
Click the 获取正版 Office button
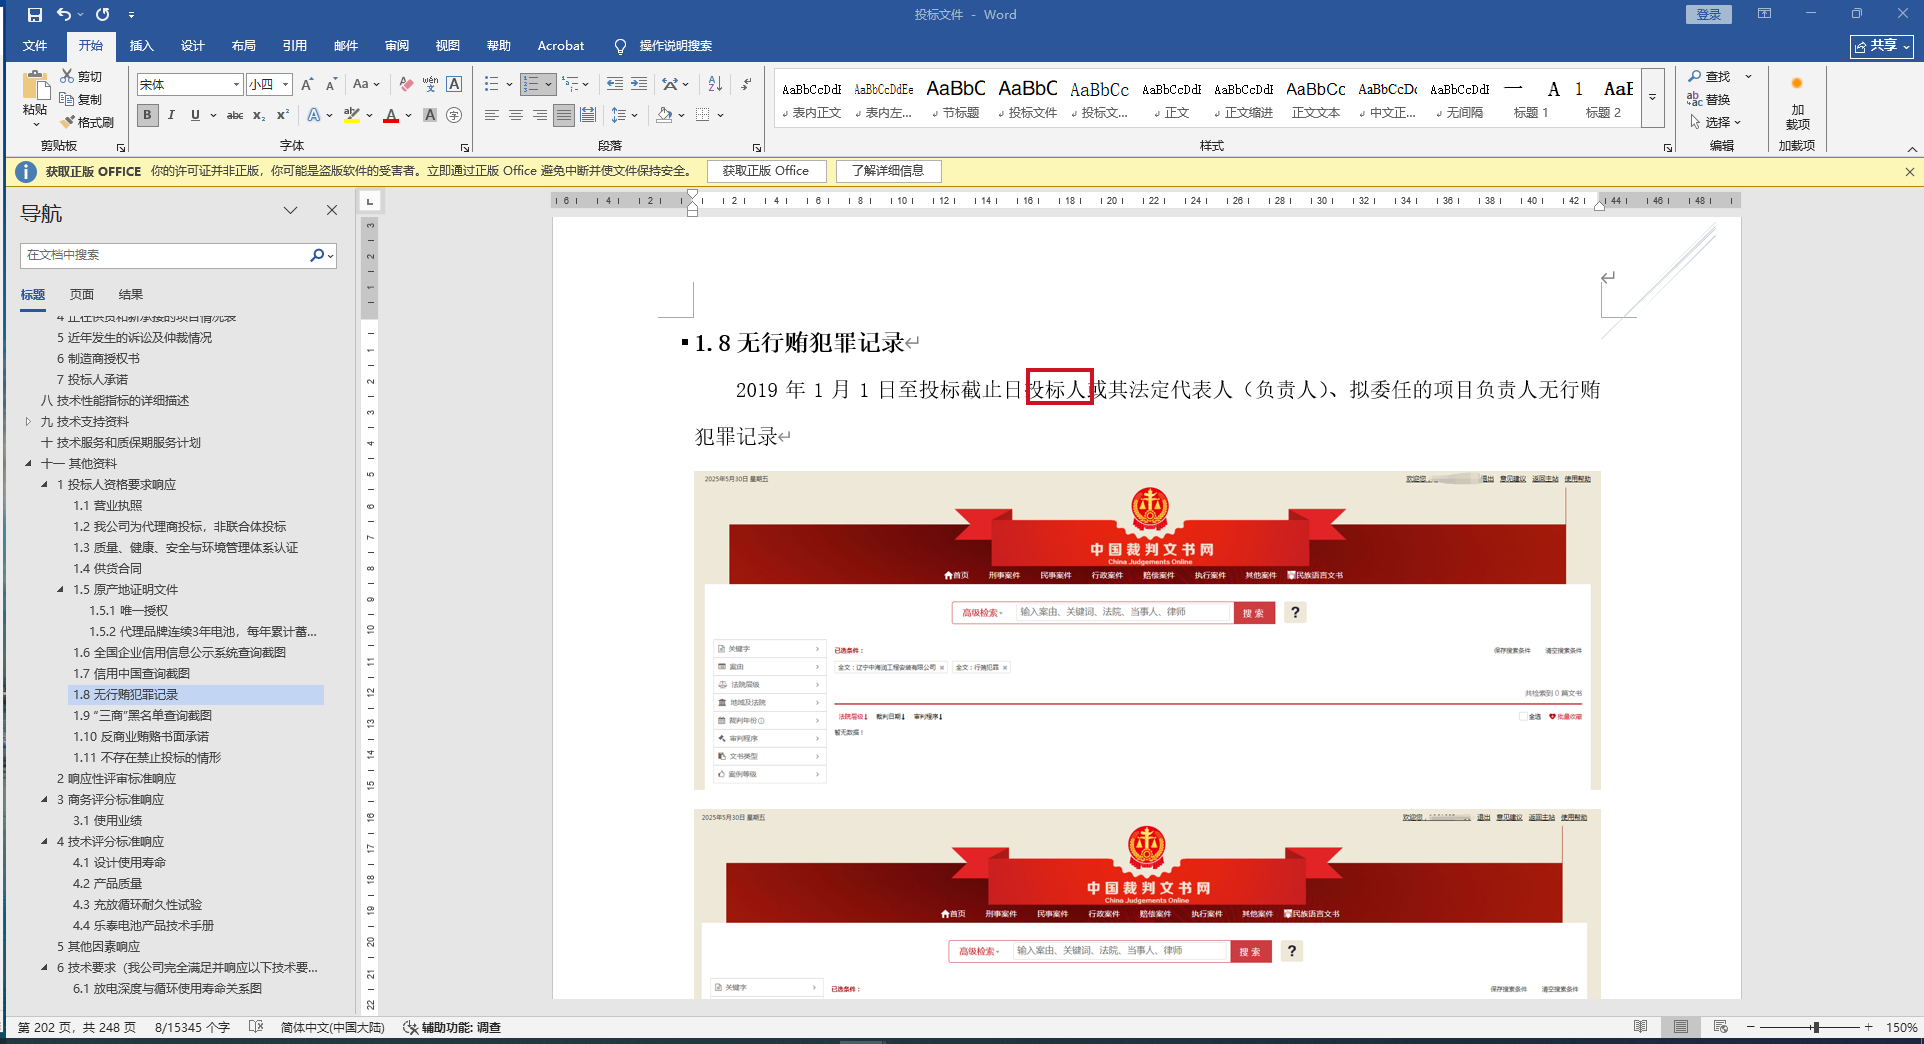tap(766, 171)
